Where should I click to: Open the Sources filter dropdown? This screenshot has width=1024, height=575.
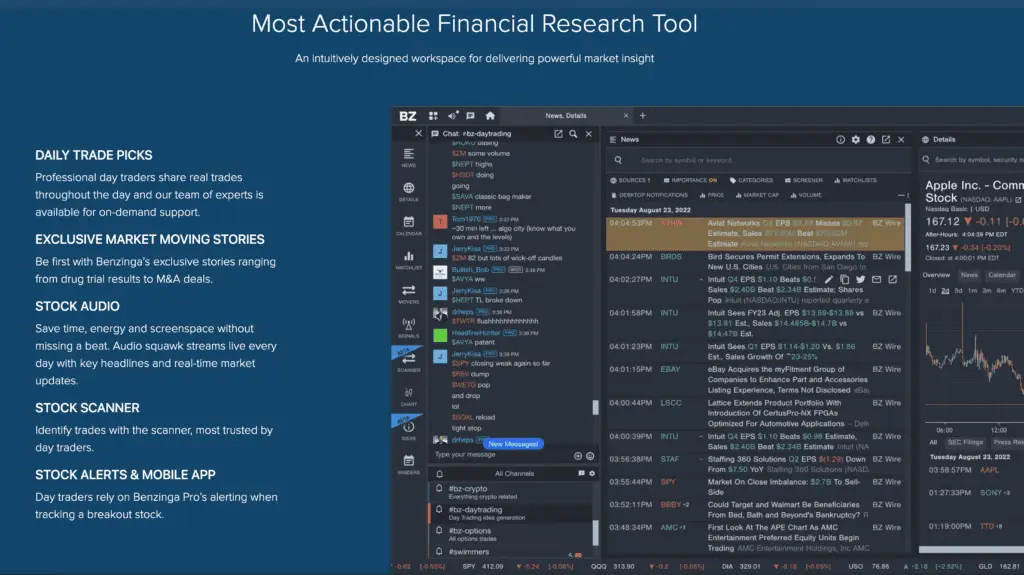pyautogui.click(x=630, y=180)
